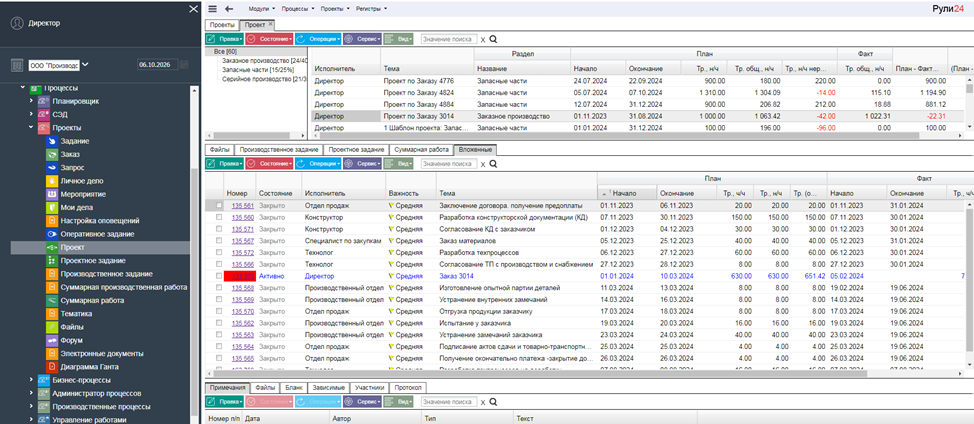Expand Бизнес-процессы tree node
974x424 pixels.
coord(31,380)
